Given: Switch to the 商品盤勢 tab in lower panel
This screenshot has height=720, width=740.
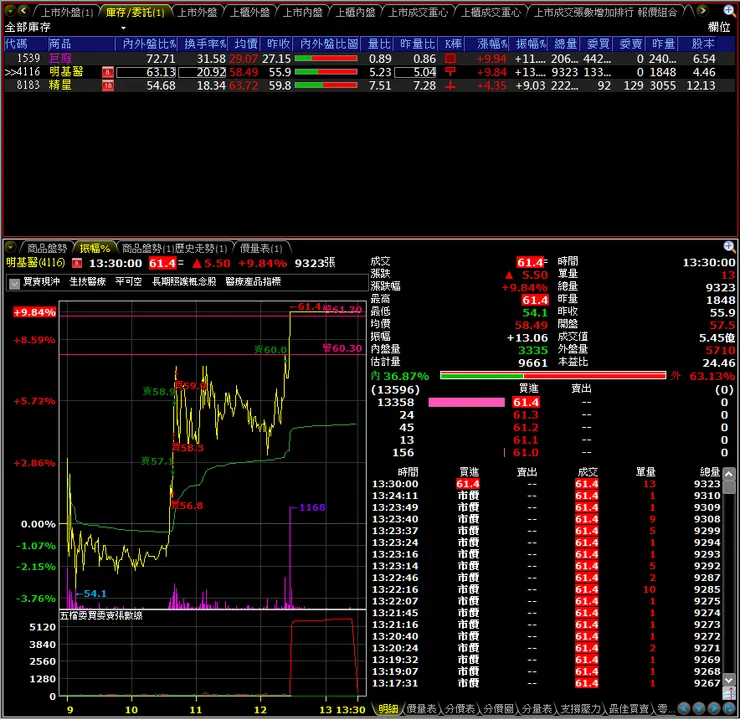Looking at the screenshot, I should click(46, 248).
